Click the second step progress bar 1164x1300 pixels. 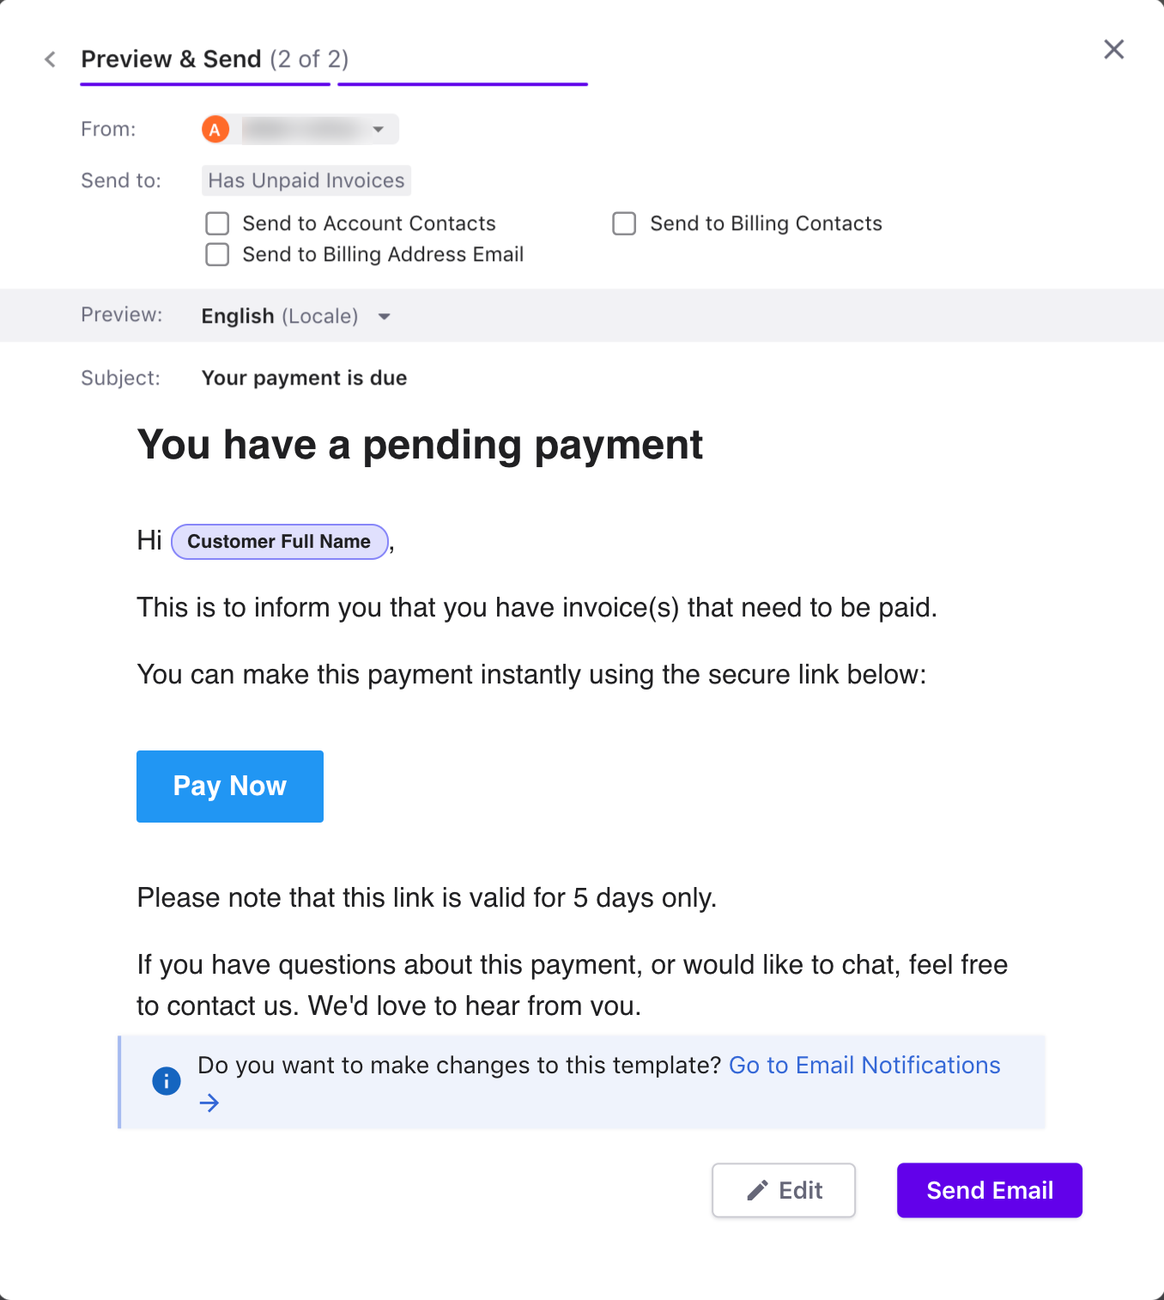(462, 84)
